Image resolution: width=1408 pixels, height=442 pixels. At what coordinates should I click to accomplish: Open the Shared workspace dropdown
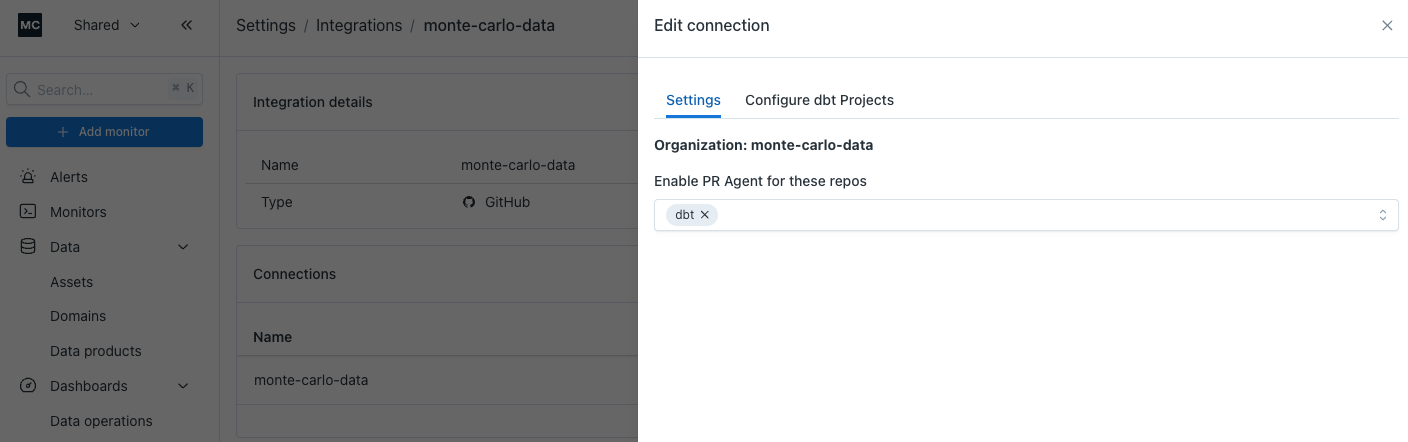tap(106, 25)
